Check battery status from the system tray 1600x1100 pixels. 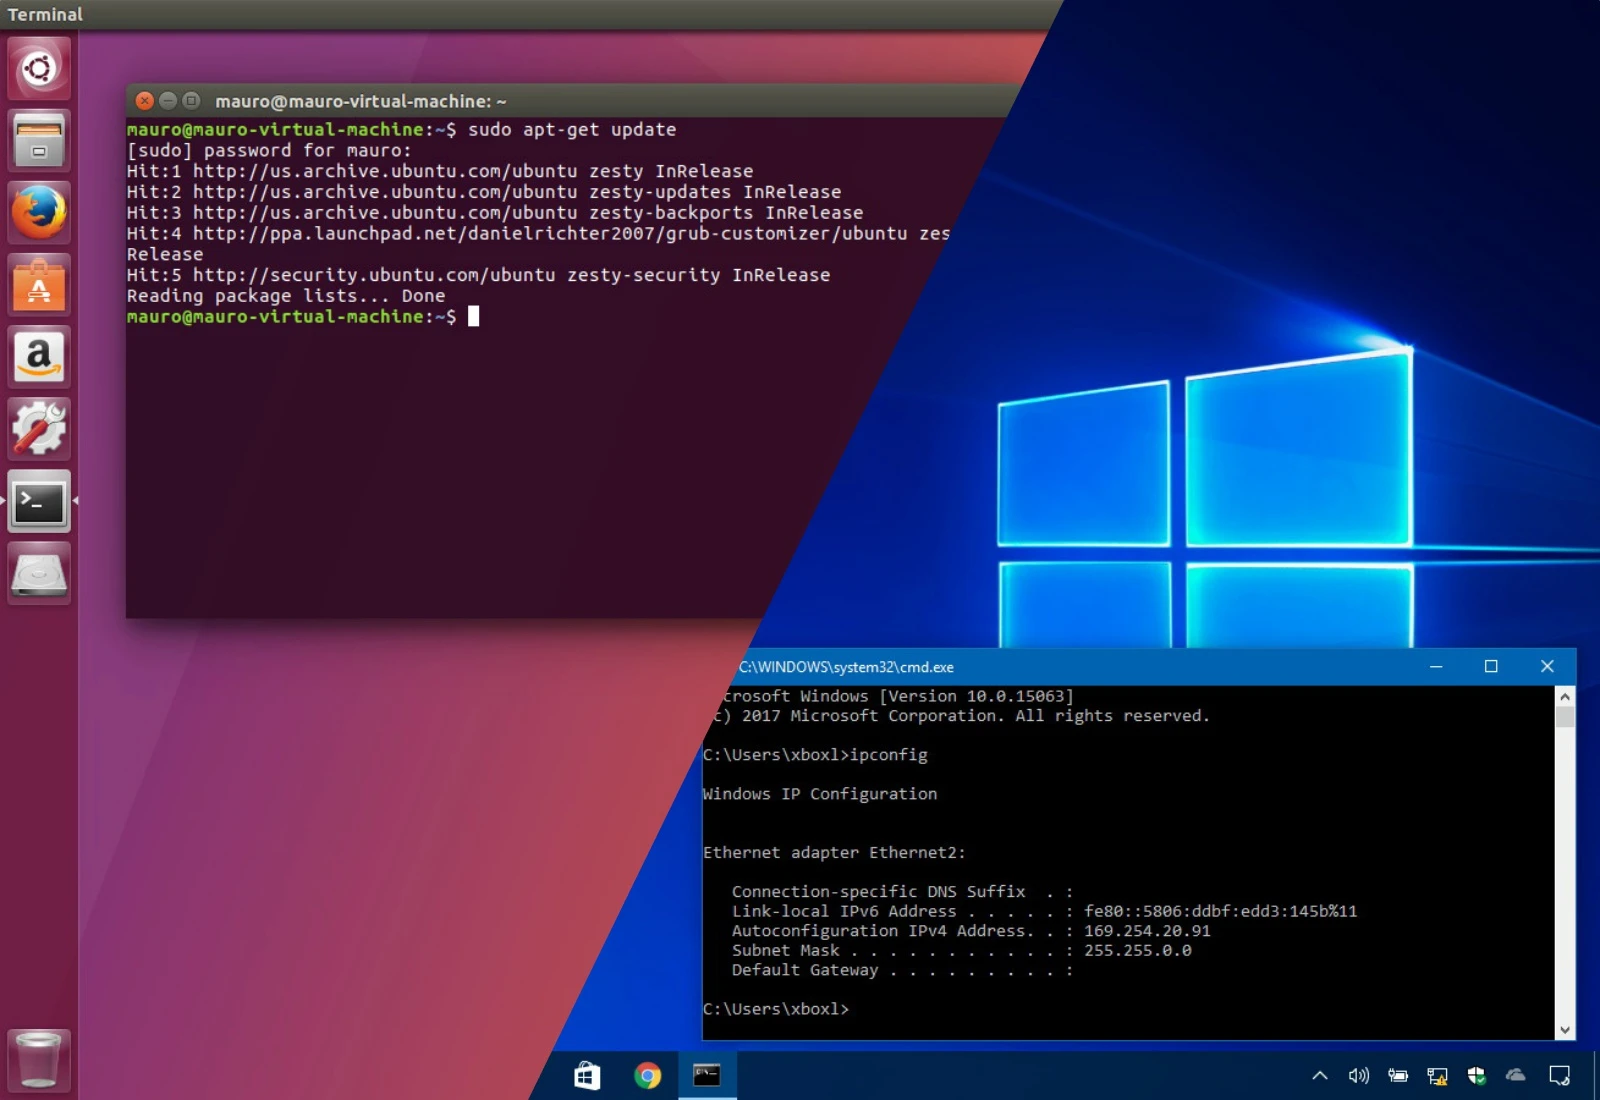pos(1397,1076)
